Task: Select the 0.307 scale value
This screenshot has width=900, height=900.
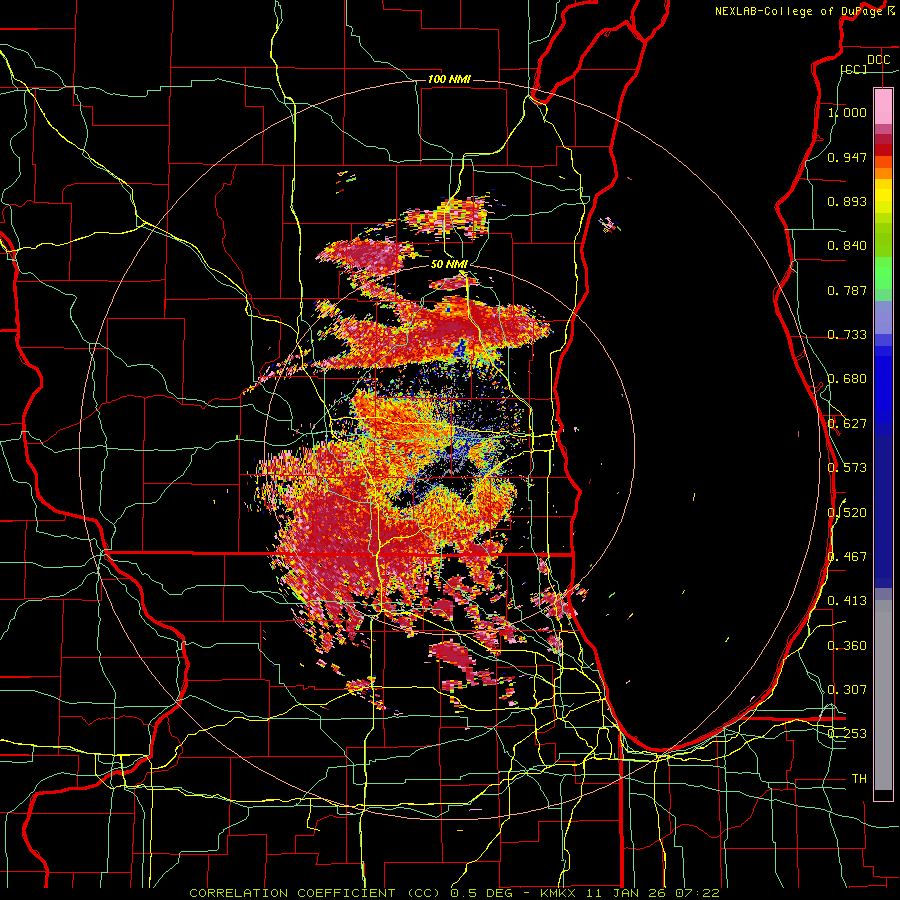Action: point(847,690)
